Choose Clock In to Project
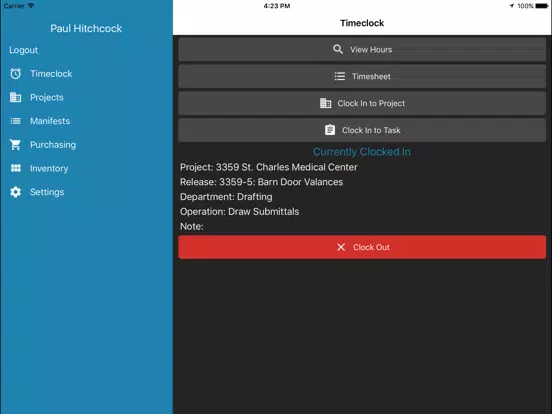Image resolution: width=552 pixels, height=414 pixels. pos(362,103)
